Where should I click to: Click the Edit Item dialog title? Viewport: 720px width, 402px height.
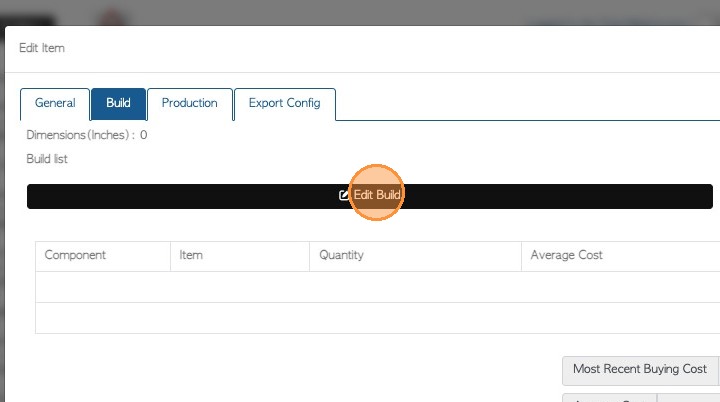[42, 48]
